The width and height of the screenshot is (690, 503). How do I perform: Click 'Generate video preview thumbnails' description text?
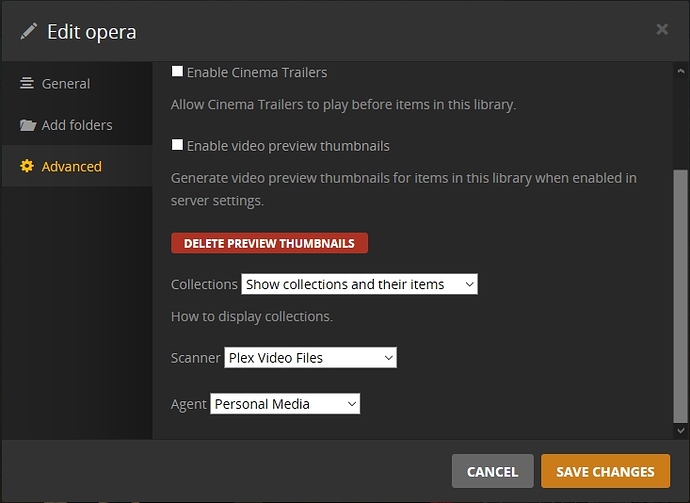coord(404,189)
